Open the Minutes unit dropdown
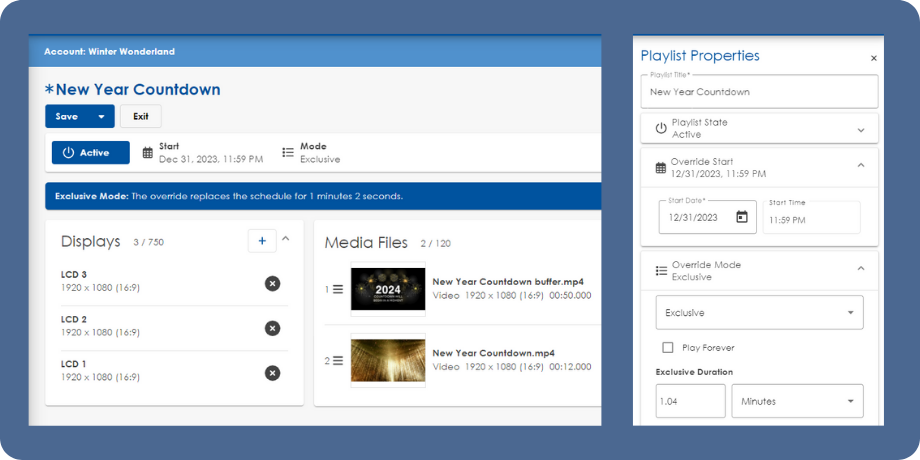The width and height of the screenshot is (920, 460). point(797,401)
